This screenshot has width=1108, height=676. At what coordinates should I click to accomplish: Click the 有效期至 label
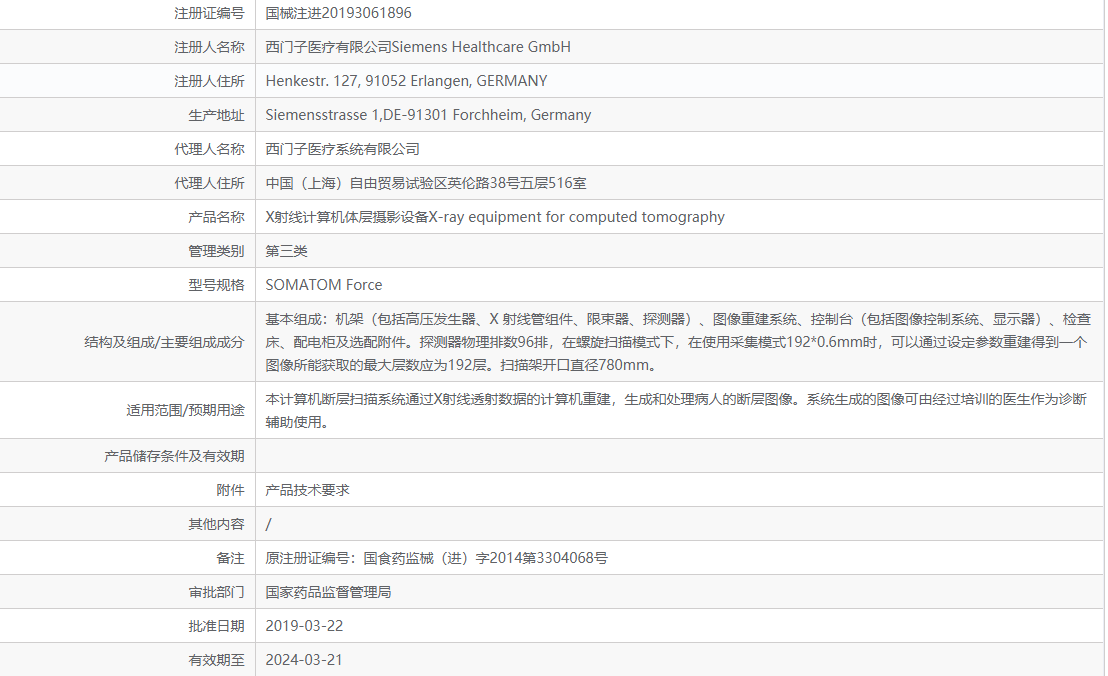(216, 660)
